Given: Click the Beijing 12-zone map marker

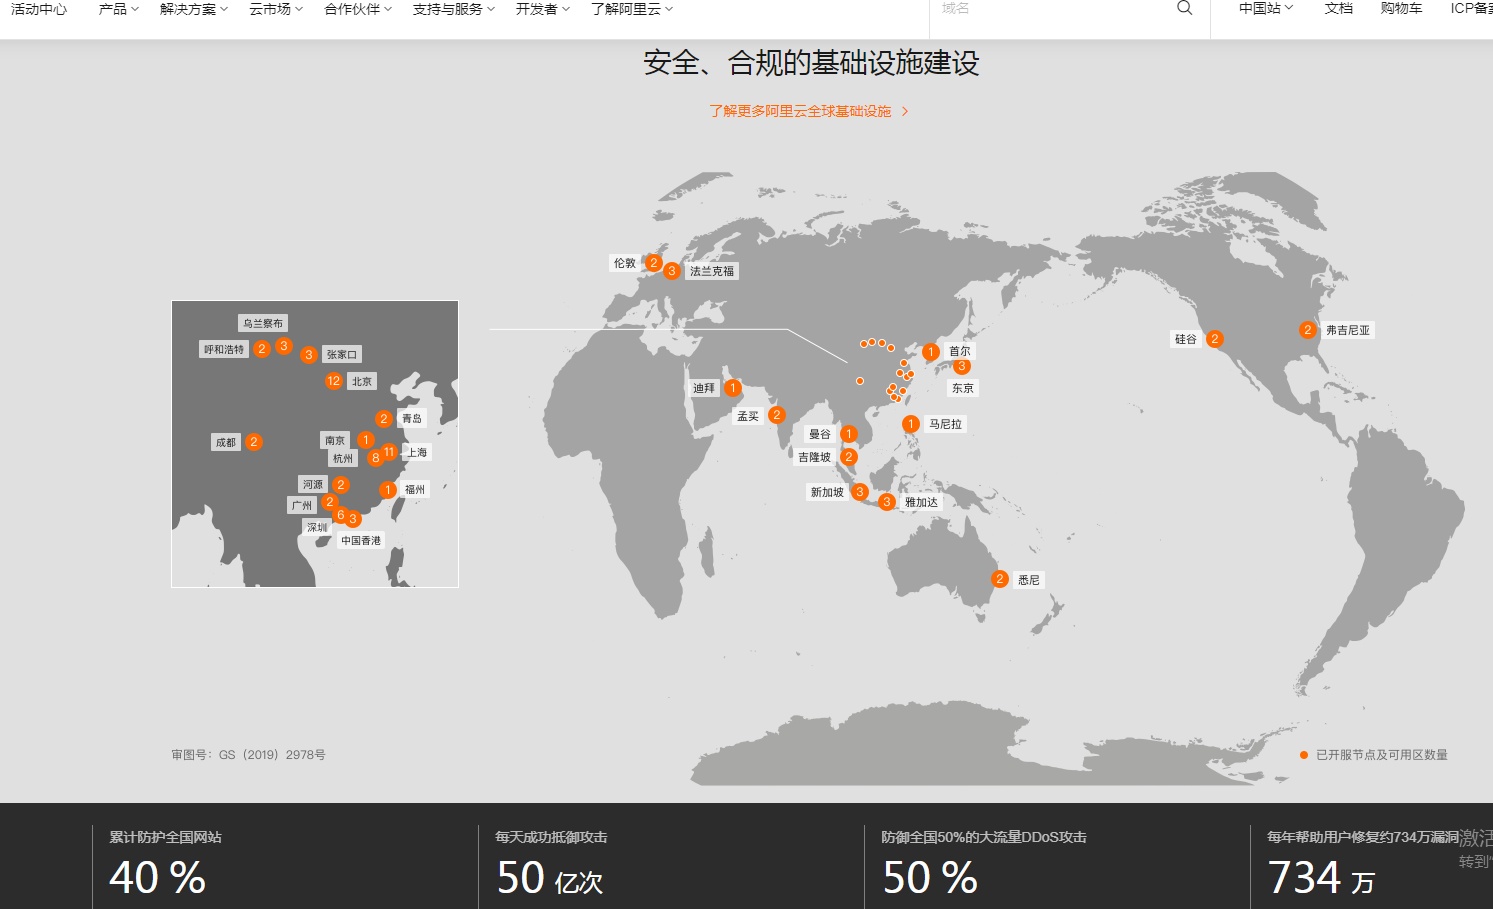Looking at the screenshot, I should [334, 381].
